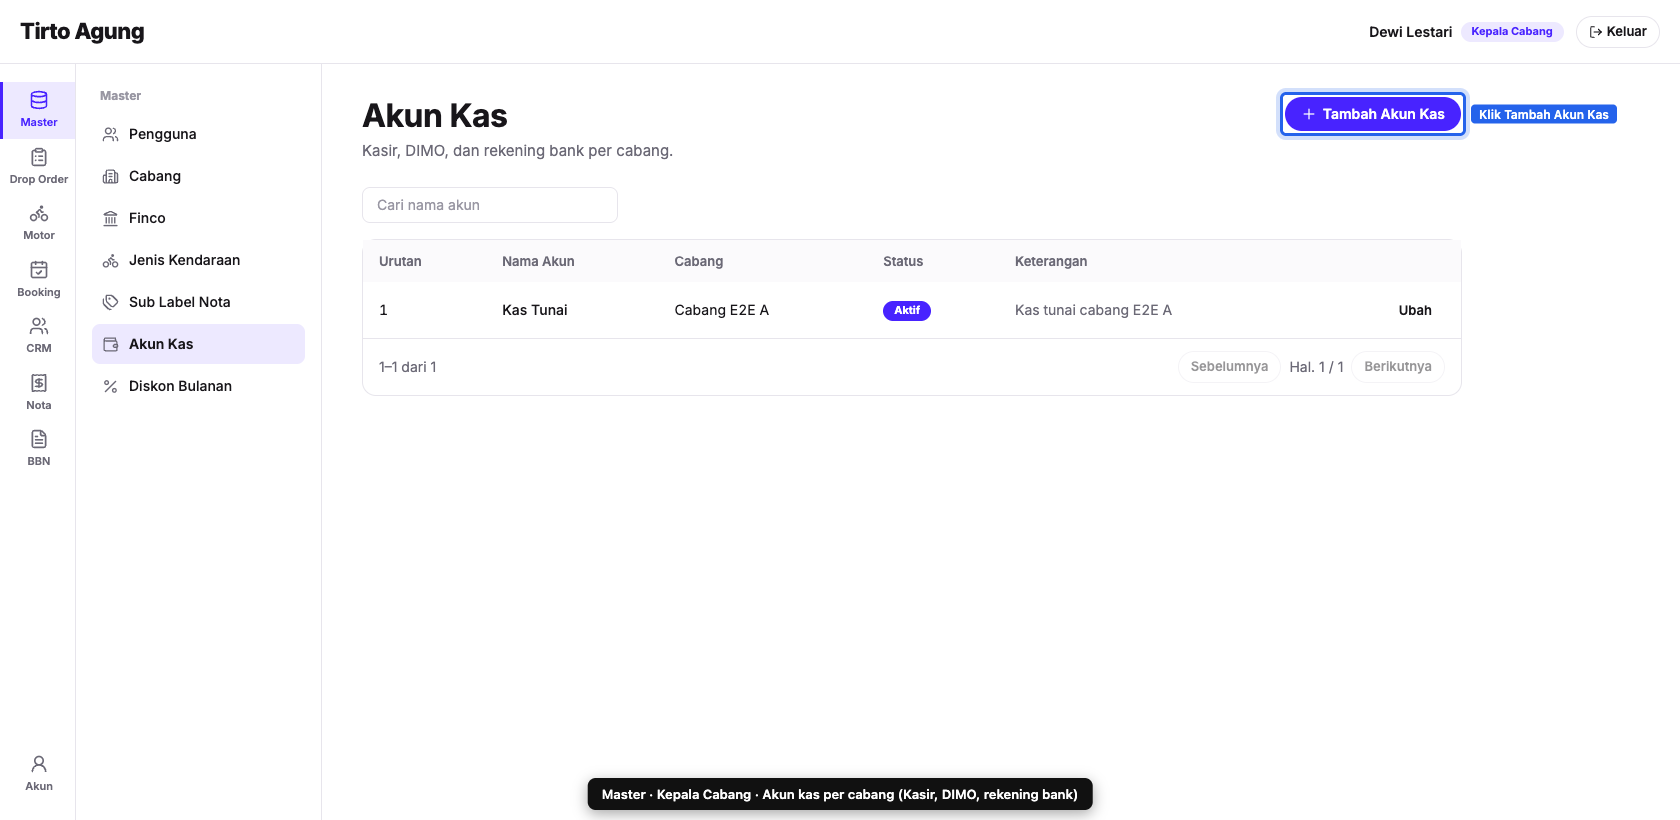Click the Urutan column header
The height and width of the screenshot is (820, 1680).
tap(400, 261)
